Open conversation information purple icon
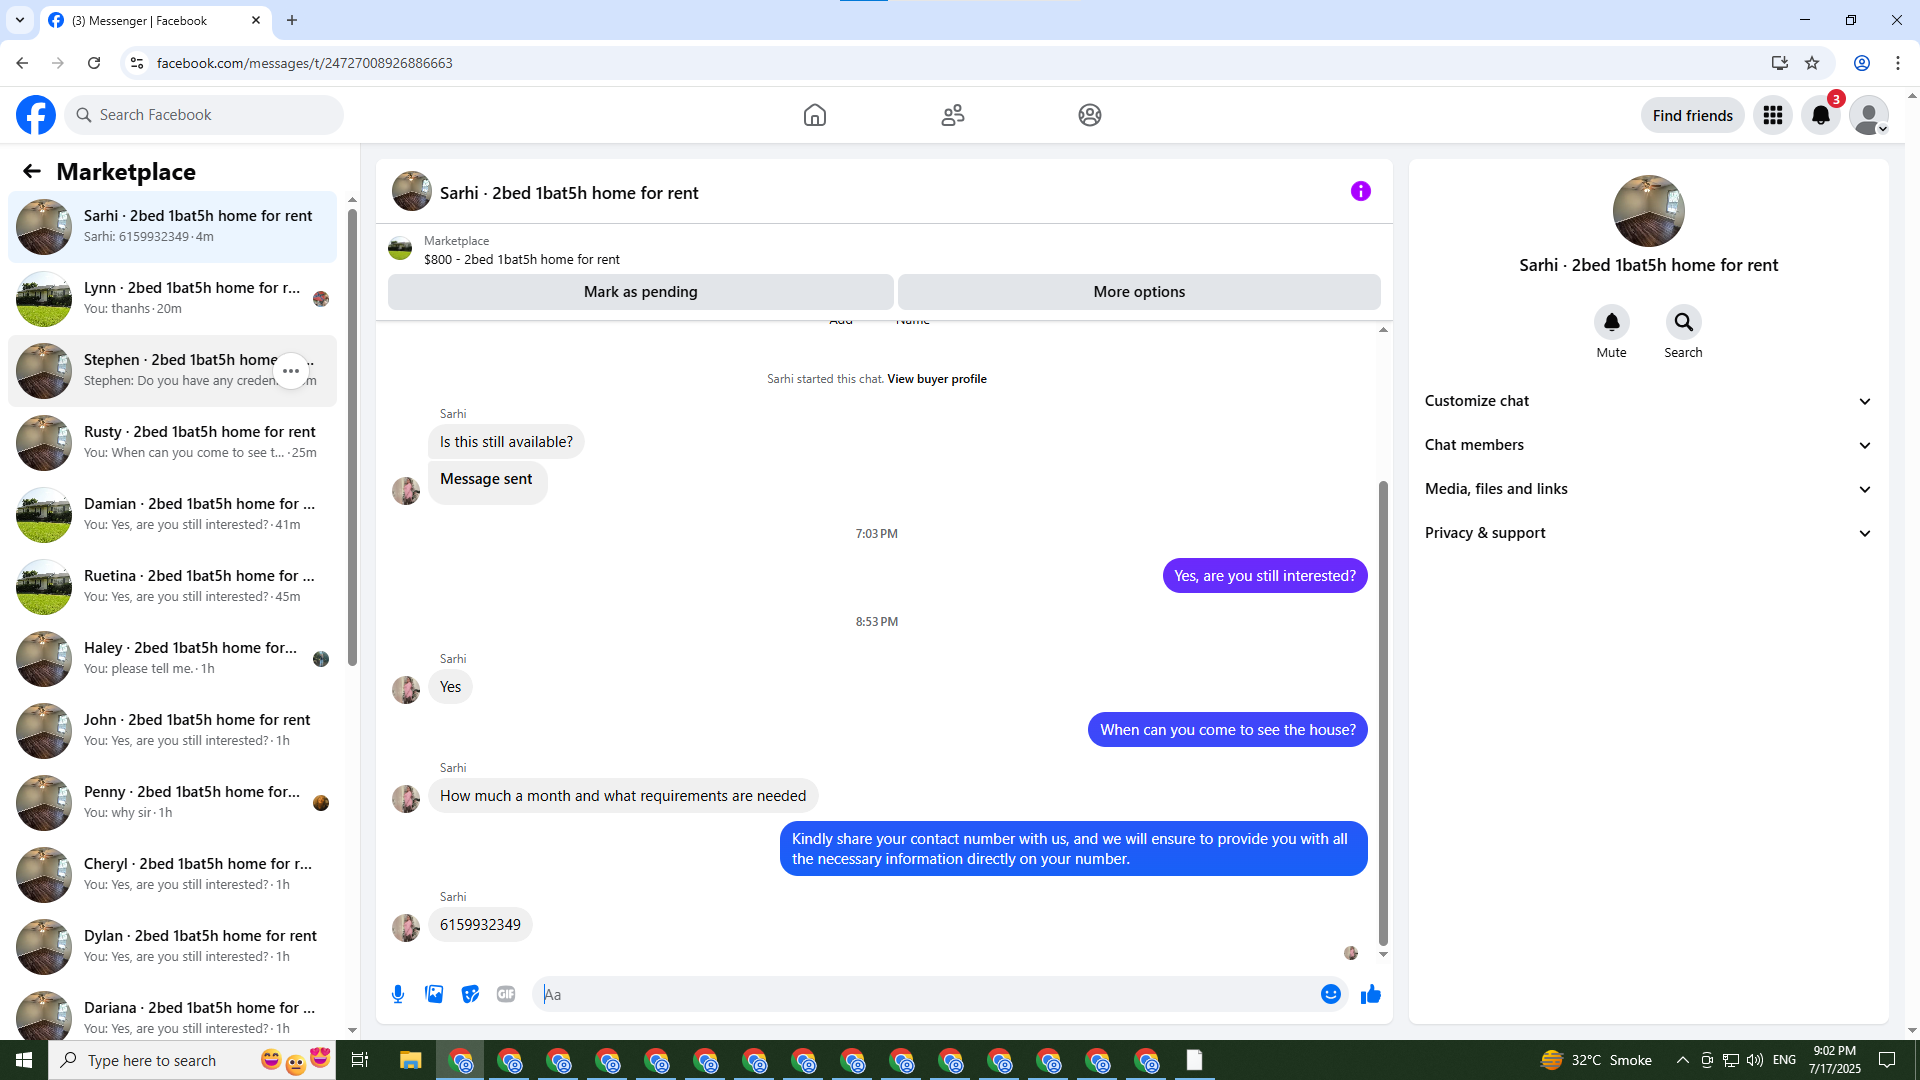The height and width of the screenshot is (1080, 1920). 1361,191
